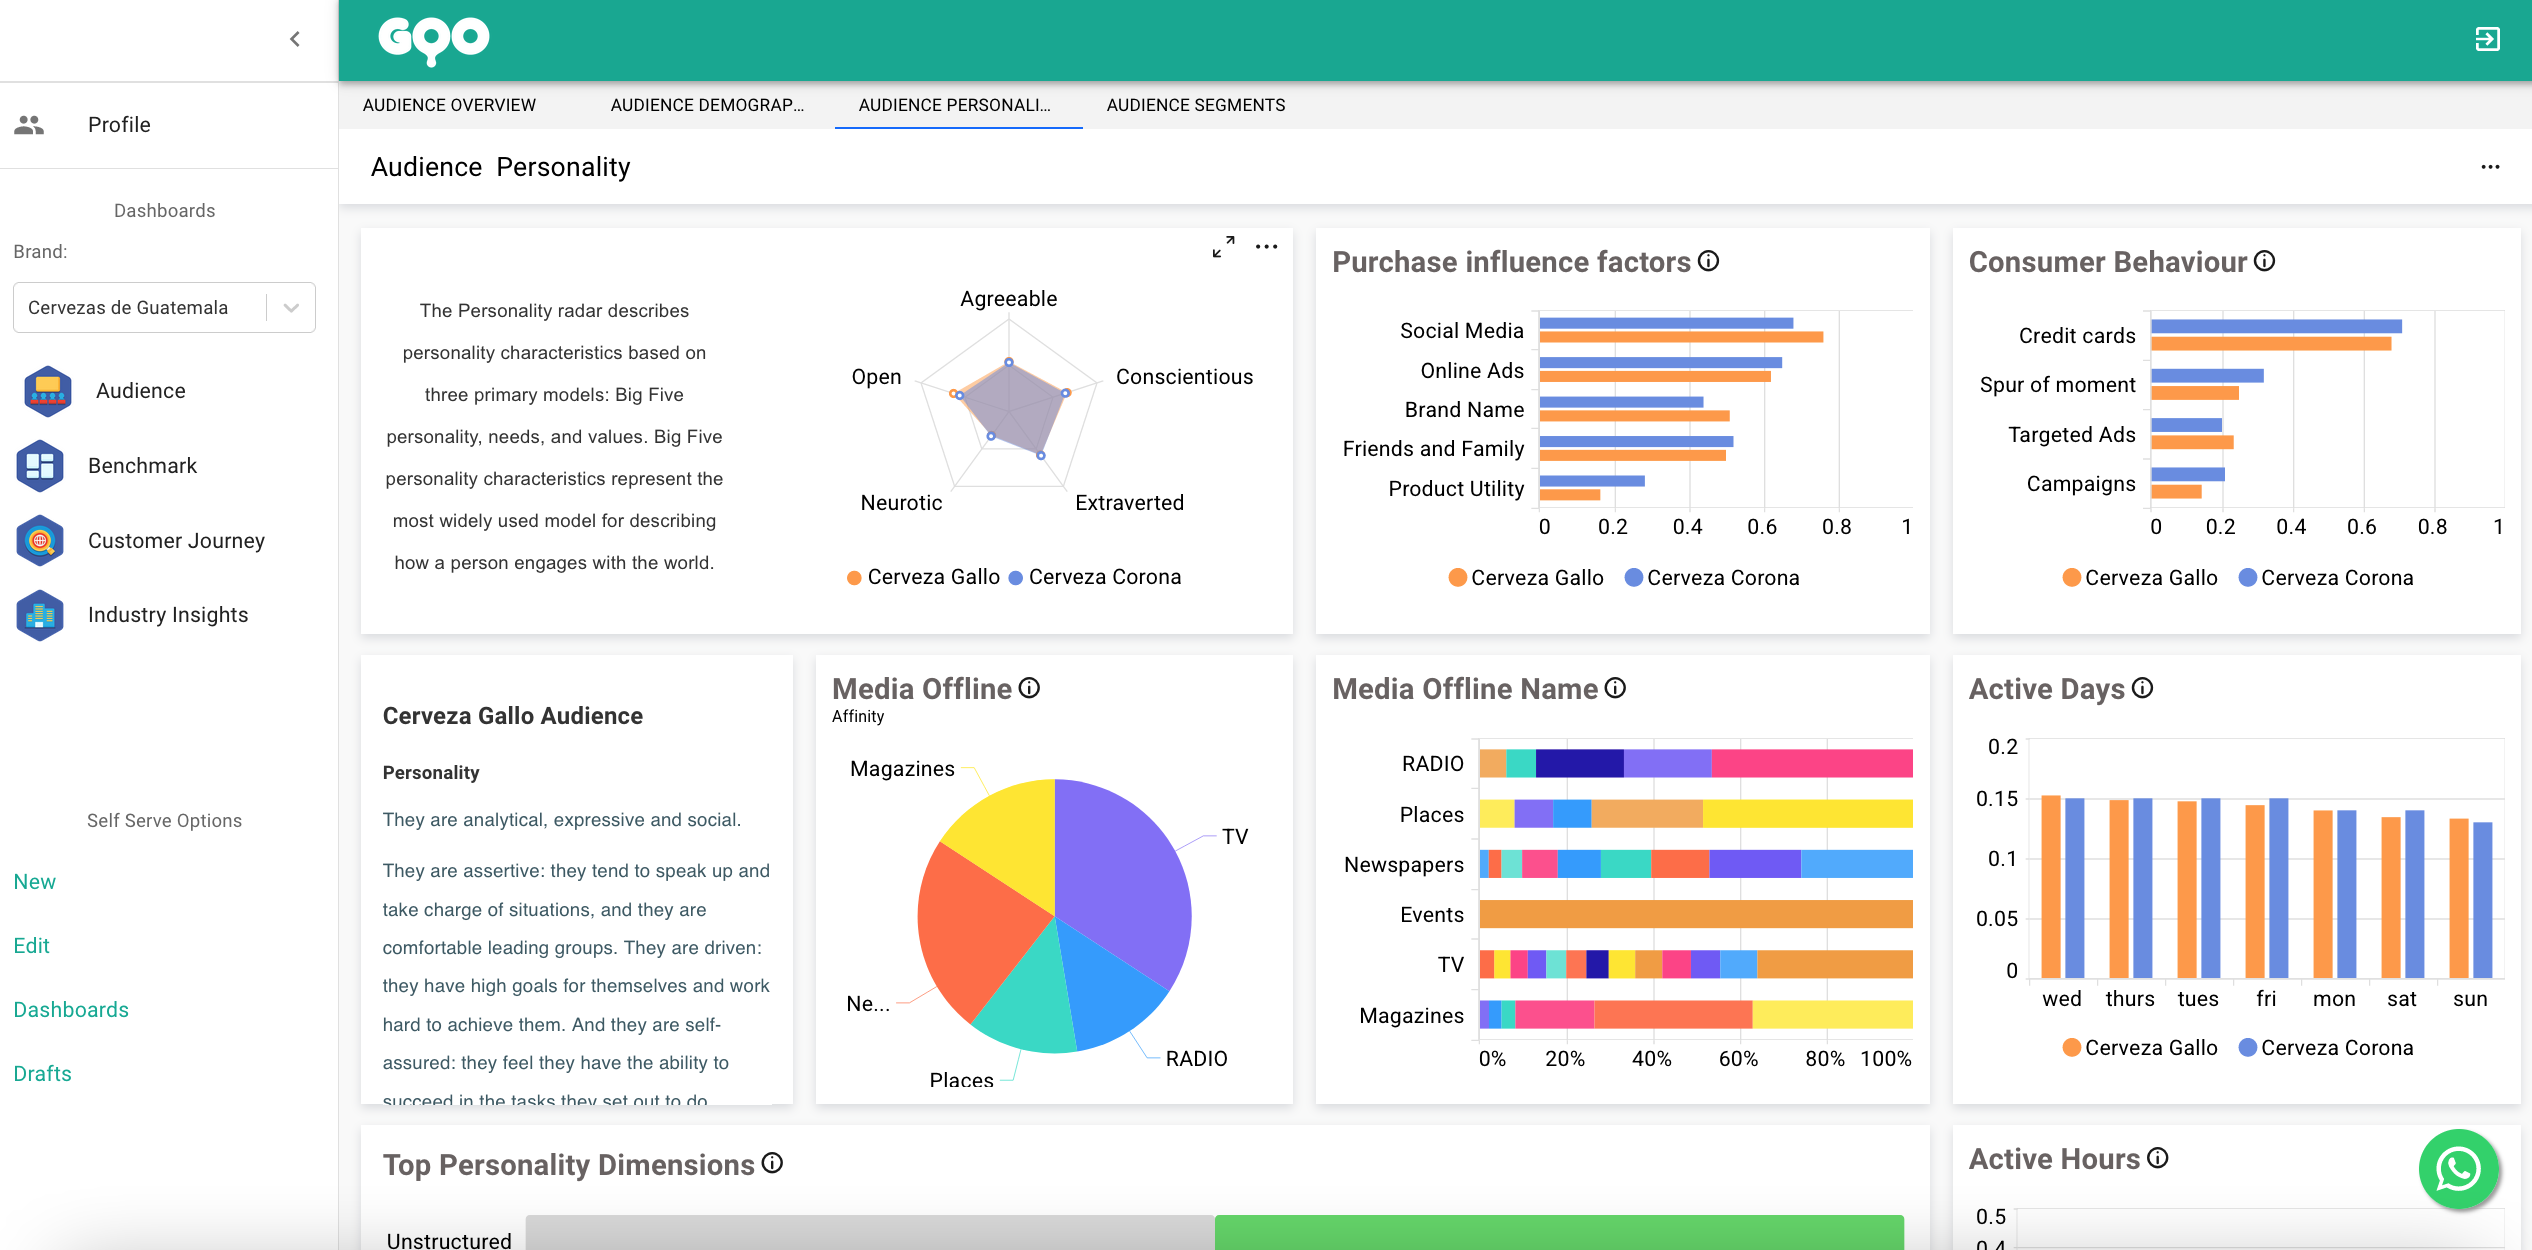Open the Benchmark dashboard icon
Screen dimensions: 2532x1250
pos(40,466)
